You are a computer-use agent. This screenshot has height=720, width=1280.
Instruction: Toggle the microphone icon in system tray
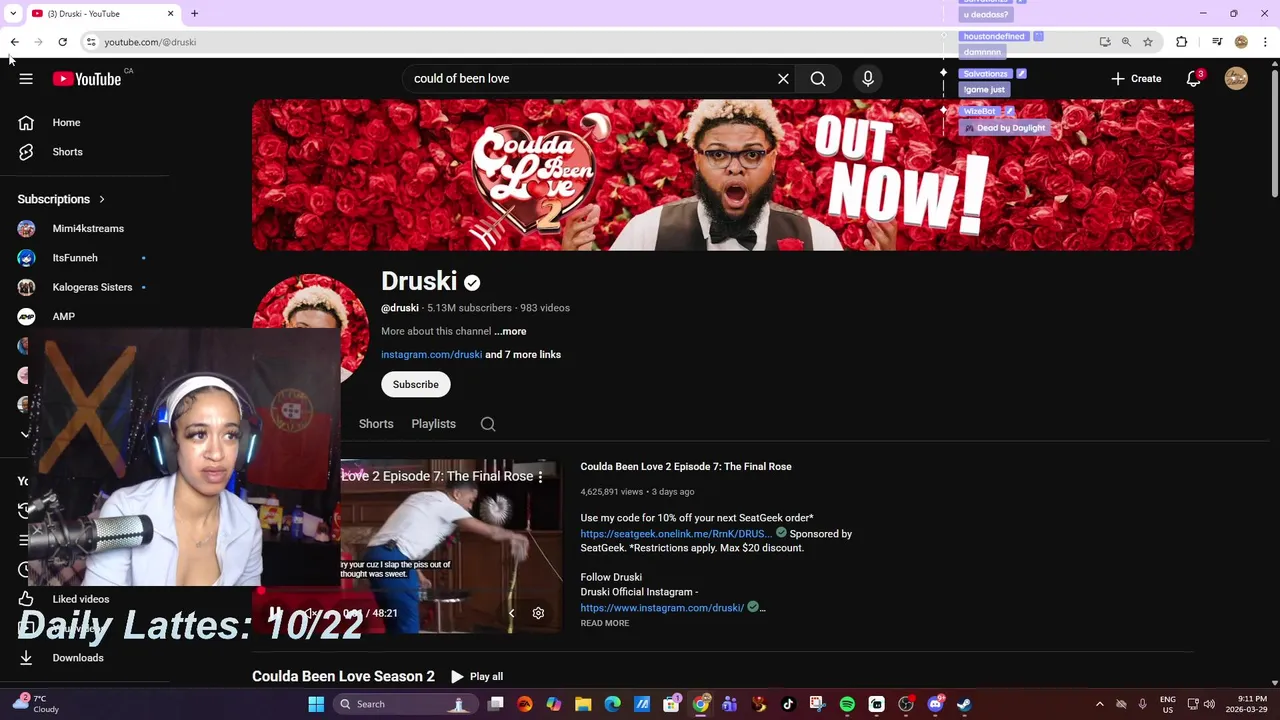[1142, 704]
